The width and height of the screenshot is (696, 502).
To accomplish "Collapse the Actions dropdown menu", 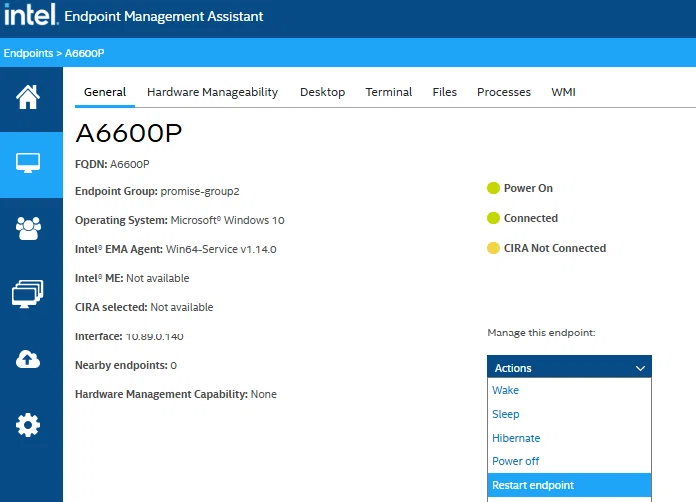I will pyautogui.click(x=569, y=368).
